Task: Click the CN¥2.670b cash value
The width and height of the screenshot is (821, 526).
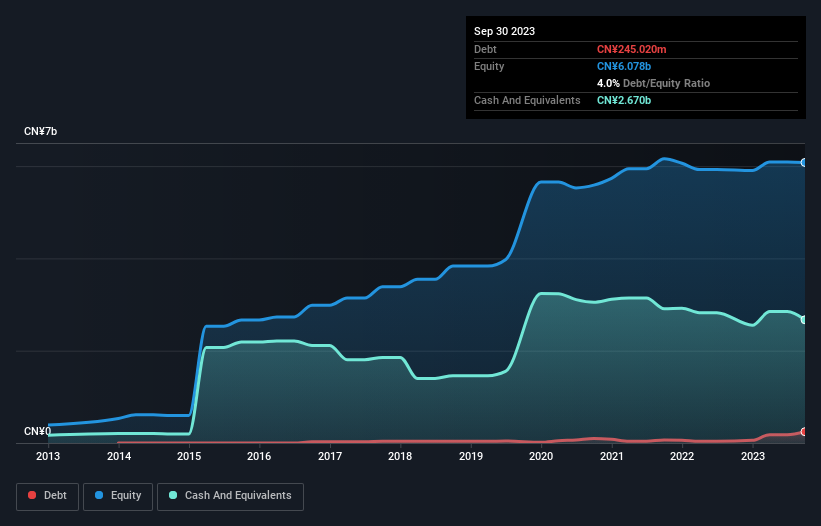Action: pyautogui.click(x=624, y=100)
